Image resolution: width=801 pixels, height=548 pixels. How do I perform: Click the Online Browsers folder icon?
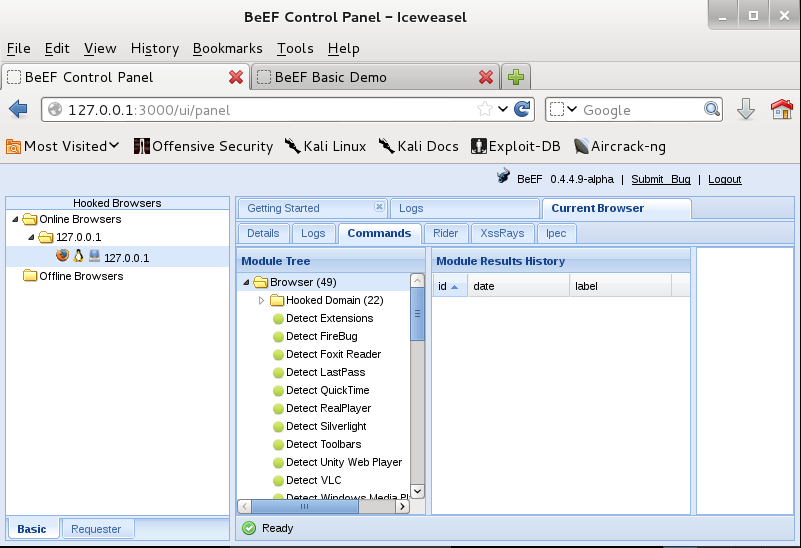click(x=30, y=219)
